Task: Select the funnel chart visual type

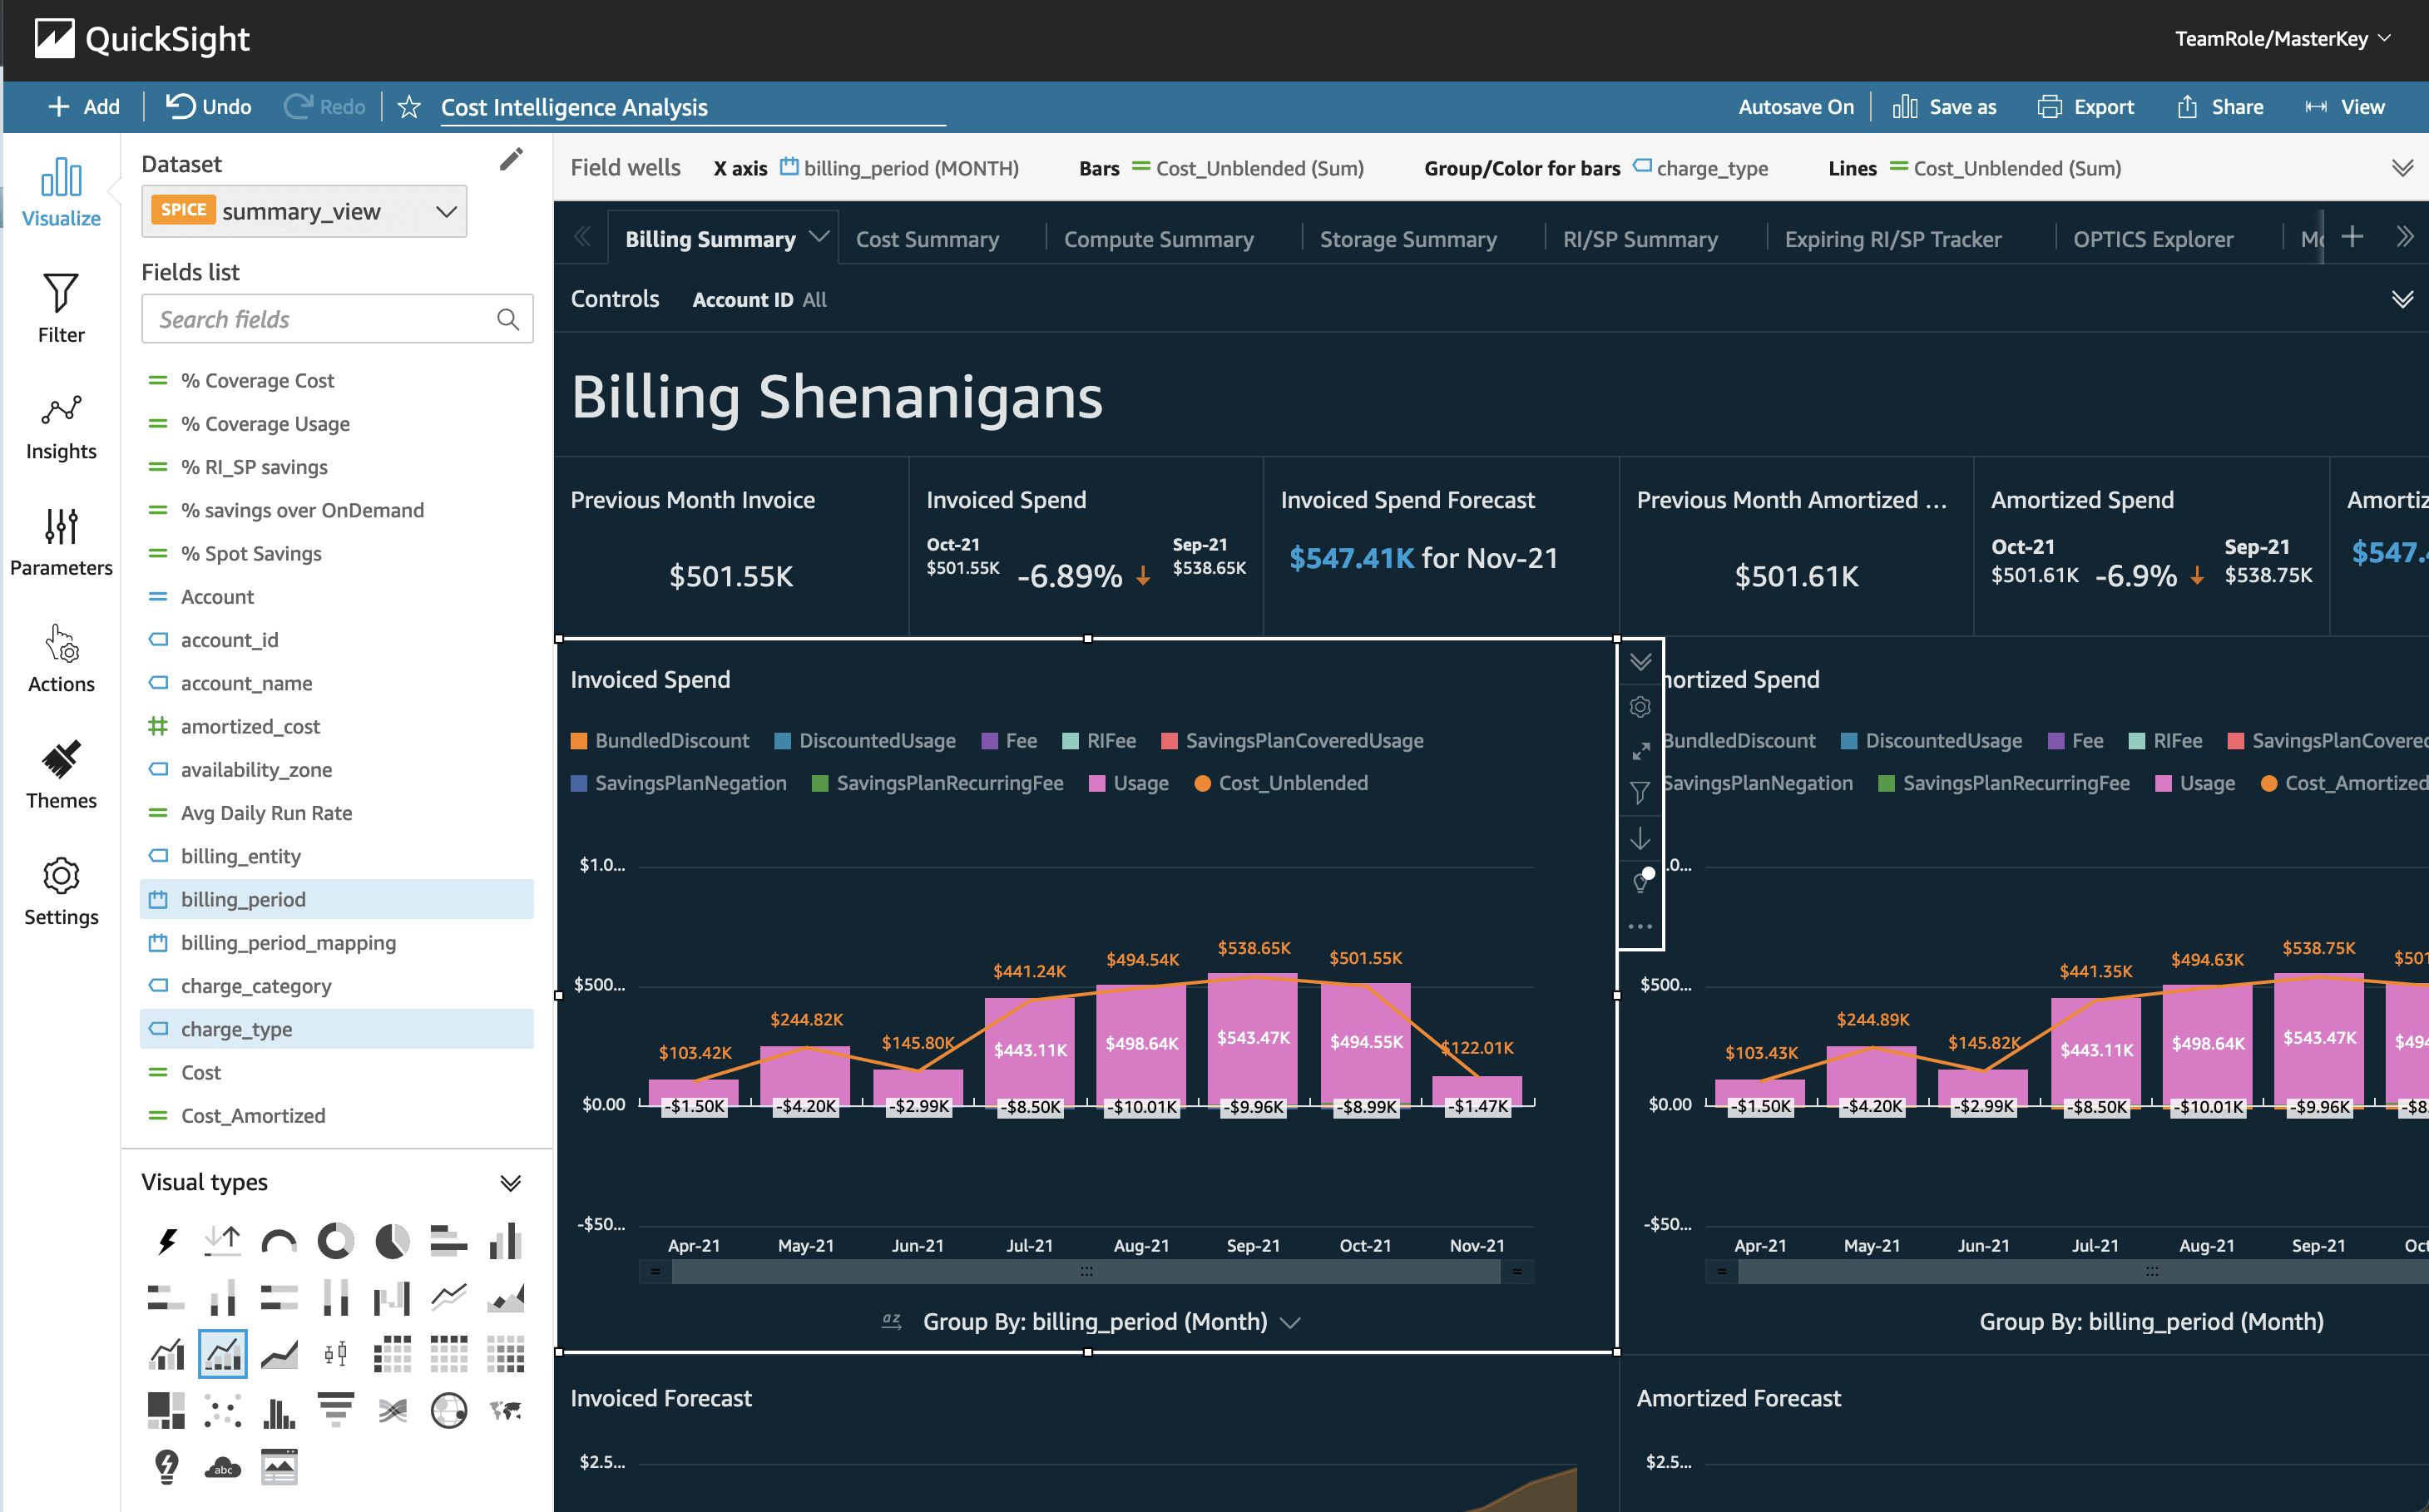Action: 336,1411
